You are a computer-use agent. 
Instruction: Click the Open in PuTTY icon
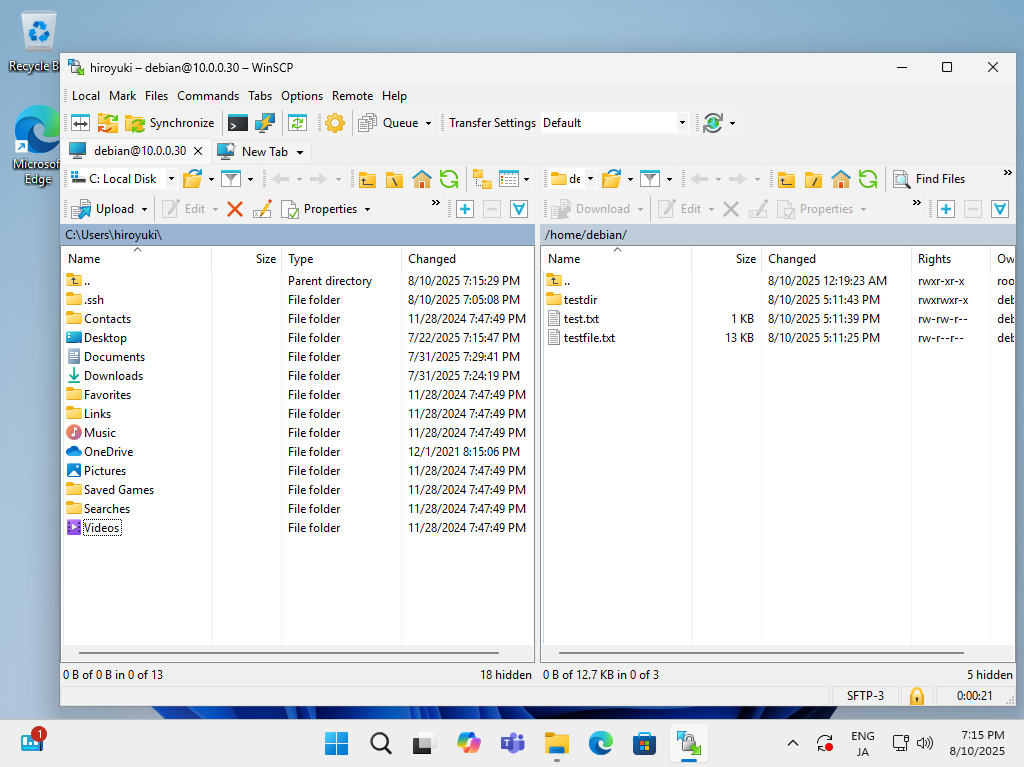click(x=264, y=123)
